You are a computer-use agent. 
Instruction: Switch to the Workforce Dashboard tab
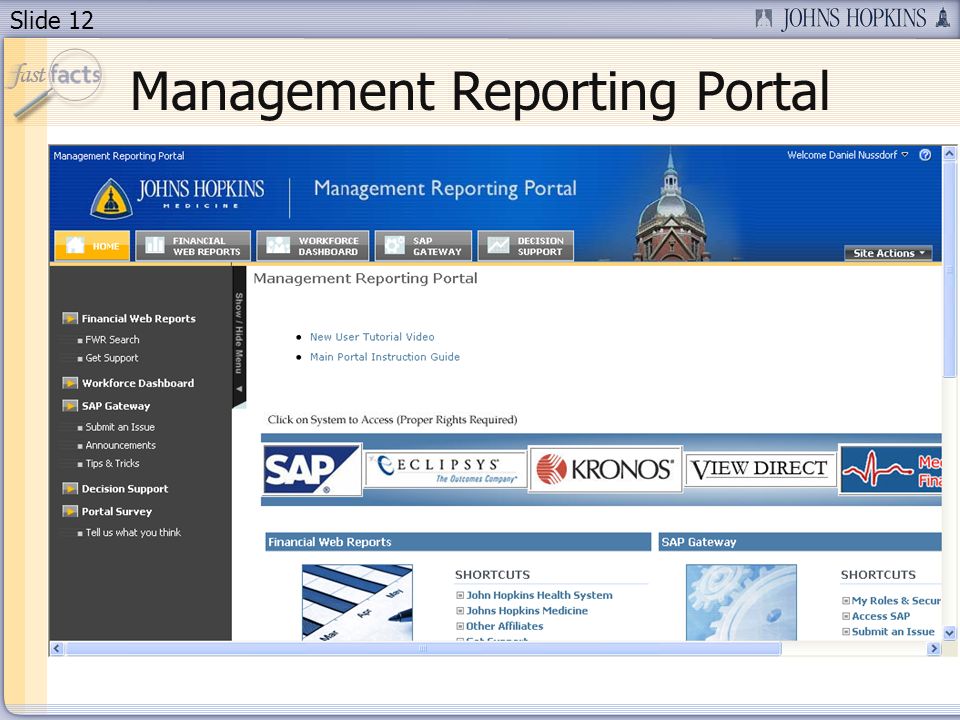(x=313, y=246)
